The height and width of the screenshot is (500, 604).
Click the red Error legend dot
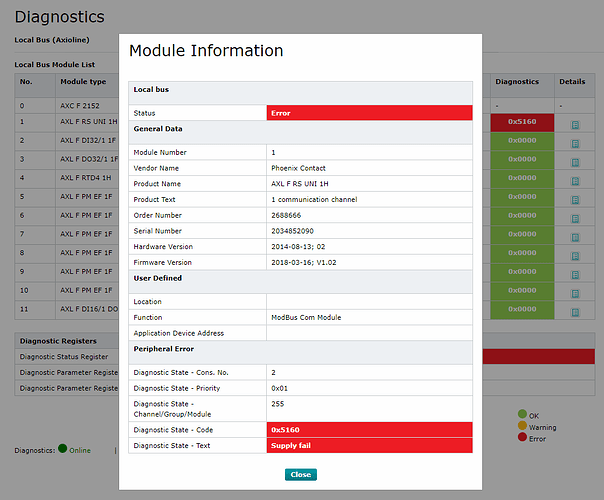pos(522,438)
